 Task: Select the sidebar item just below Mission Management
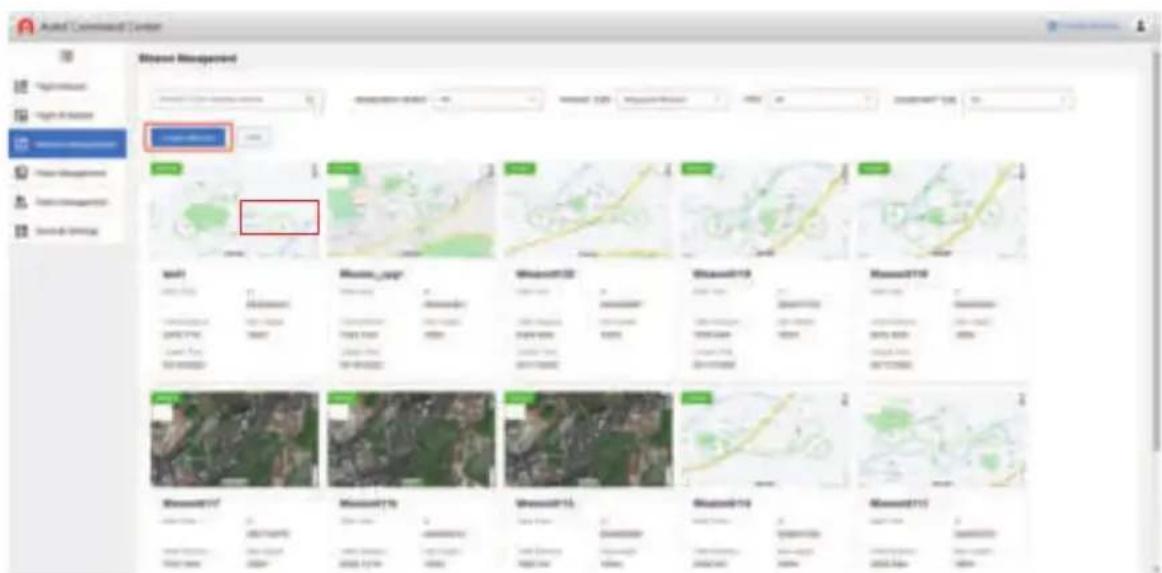65,174
